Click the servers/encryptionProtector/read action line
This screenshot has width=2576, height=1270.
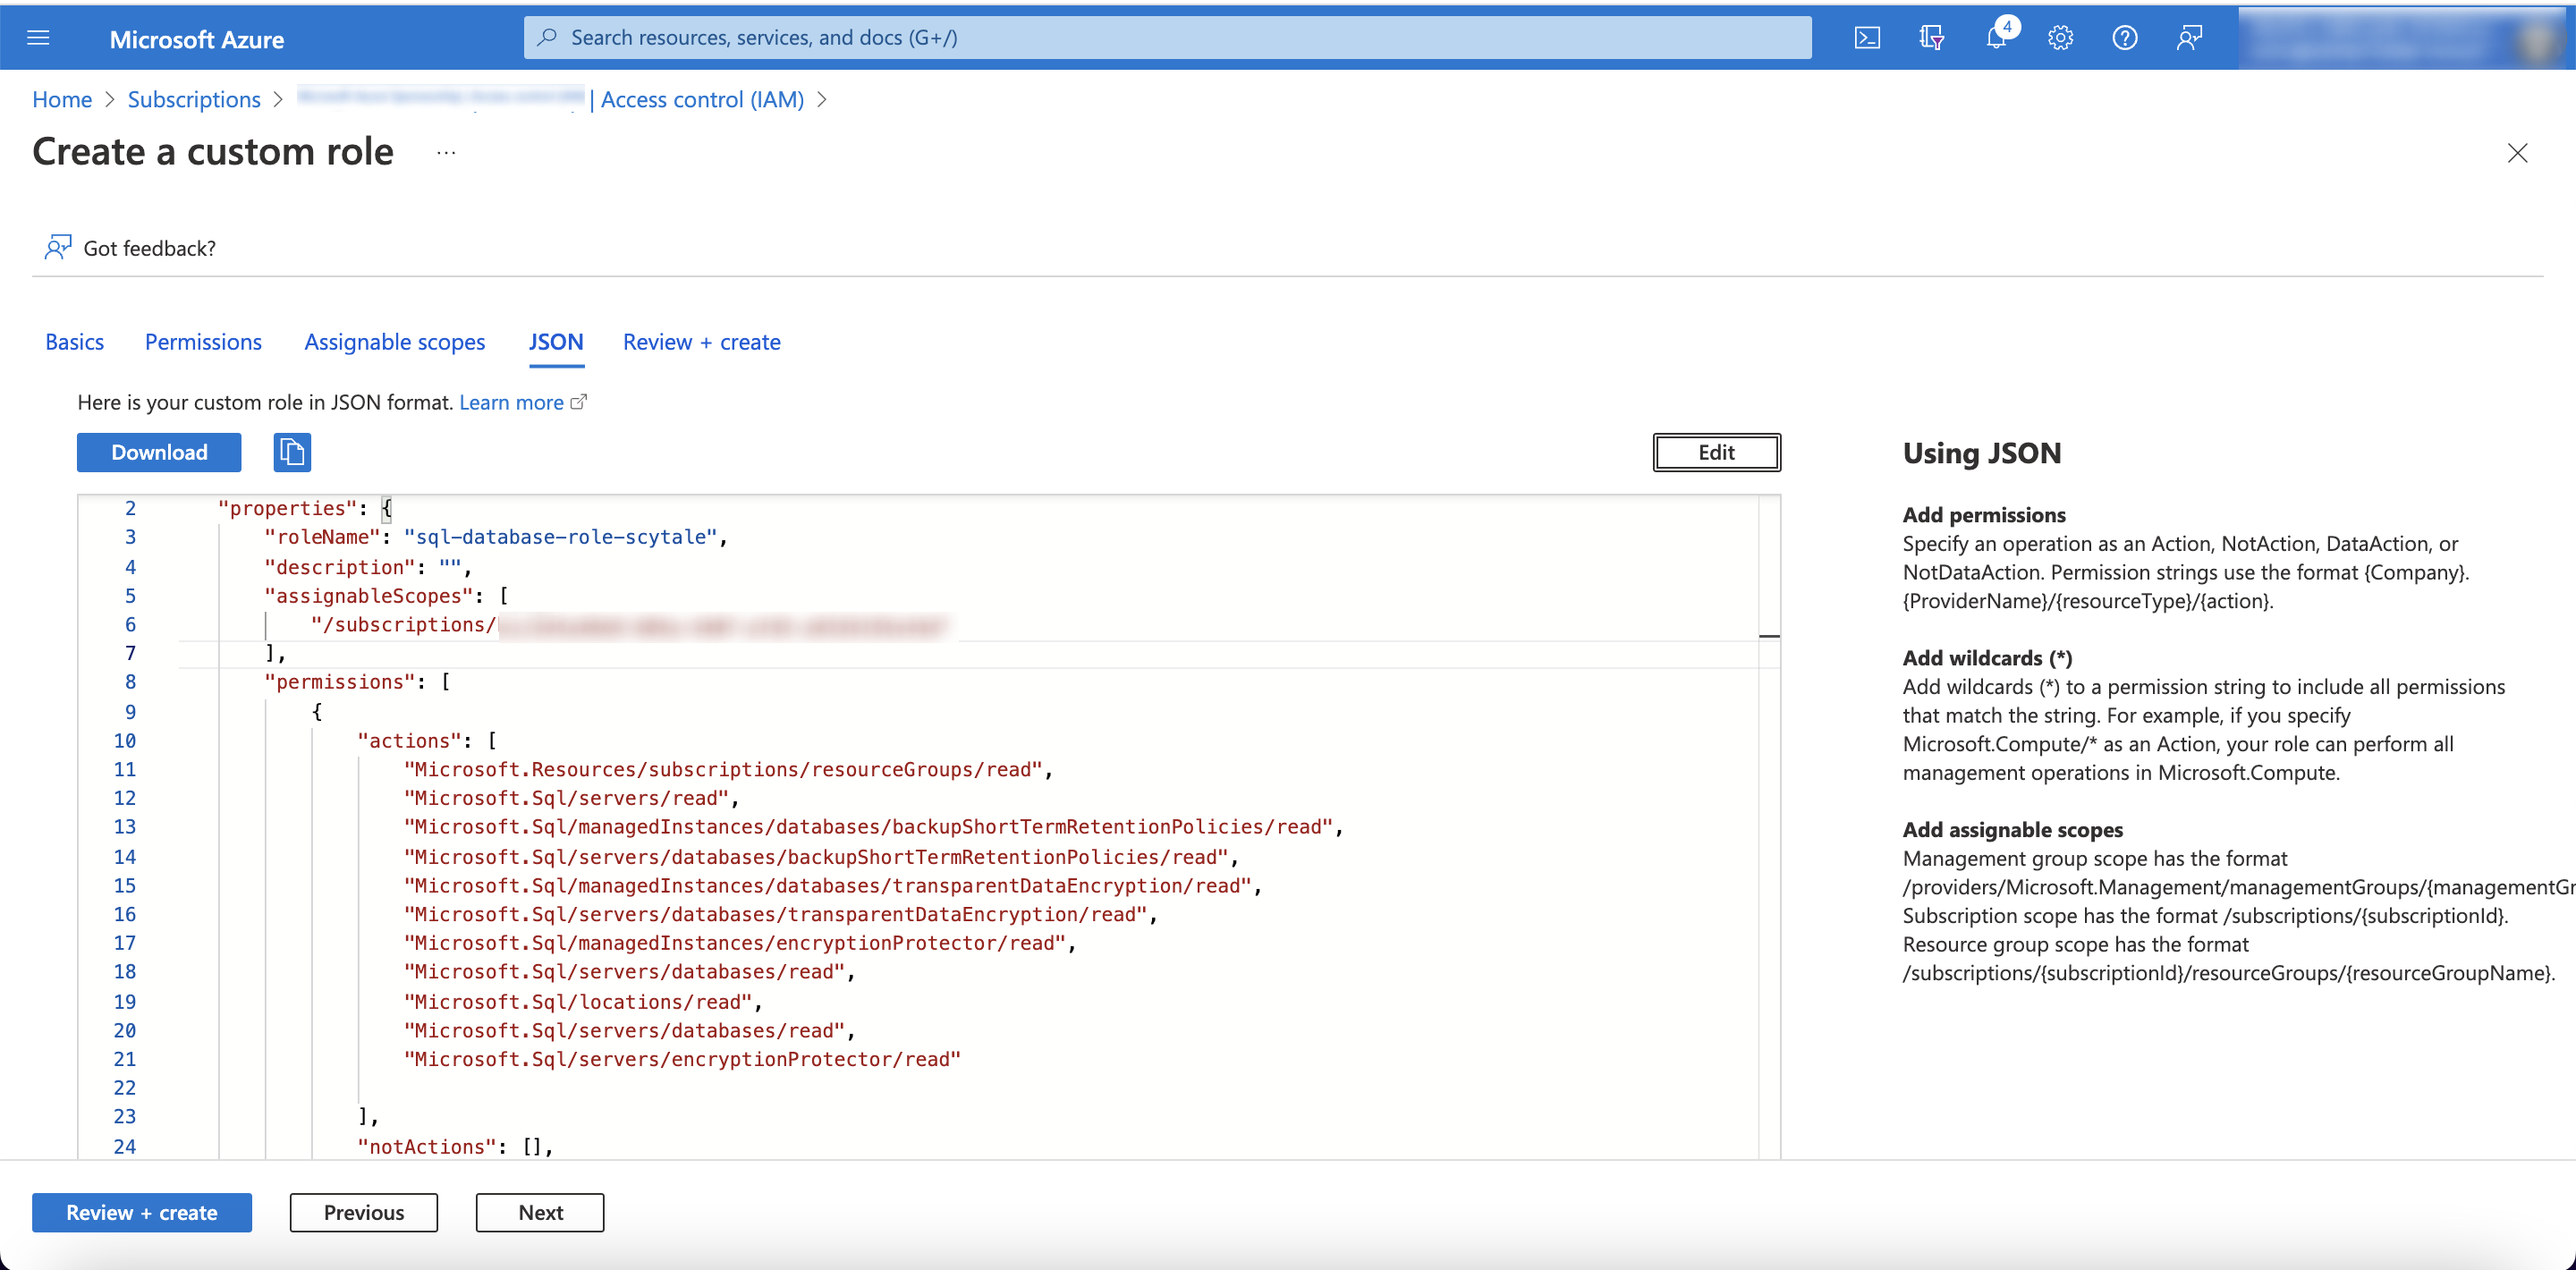682,1059
